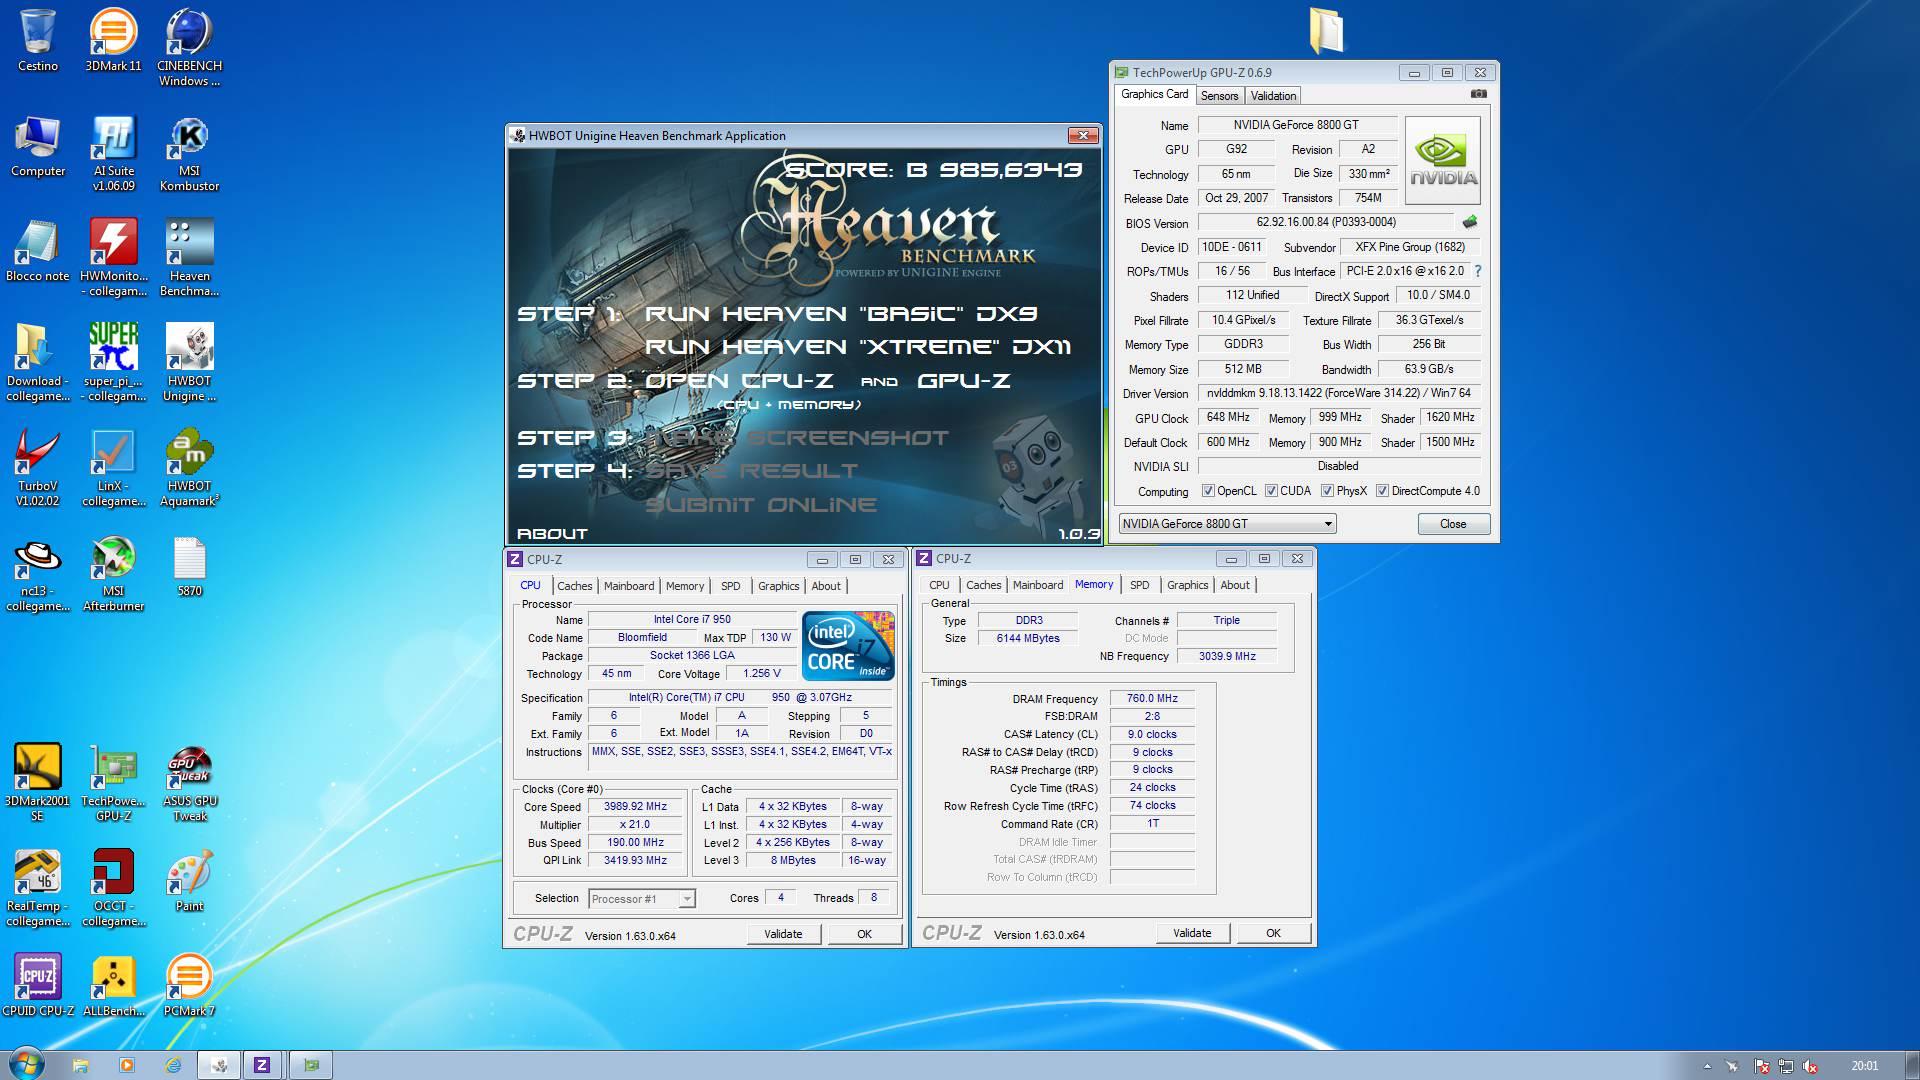Launch ASUS GPU Tweak shortcut

(x=189, y=783)
